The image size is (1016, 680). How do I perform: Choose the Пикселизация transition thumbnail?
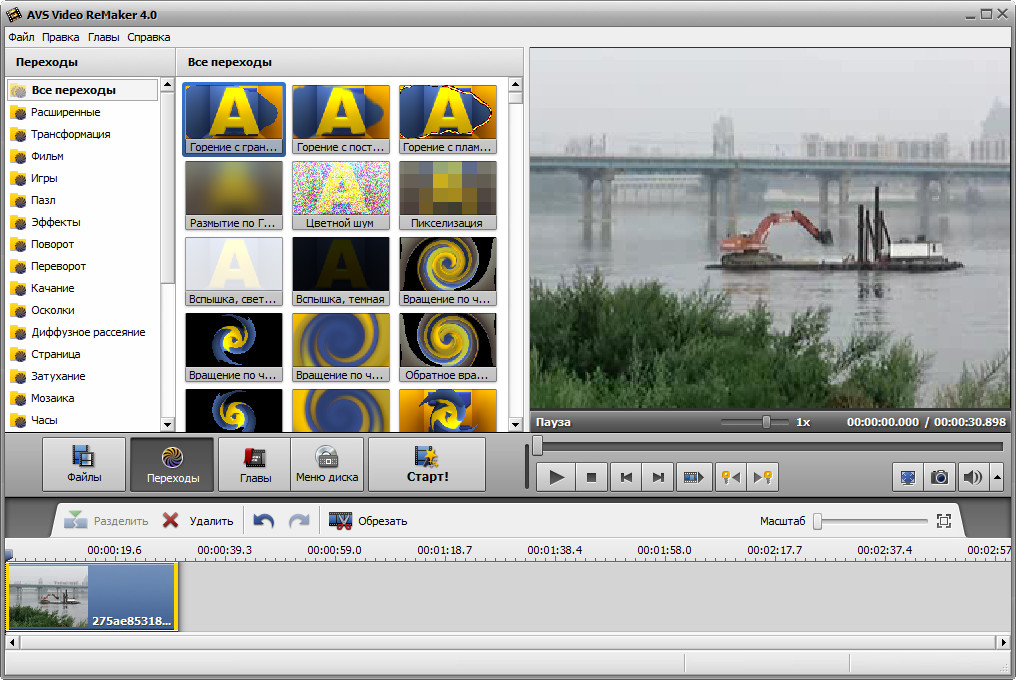447,195
